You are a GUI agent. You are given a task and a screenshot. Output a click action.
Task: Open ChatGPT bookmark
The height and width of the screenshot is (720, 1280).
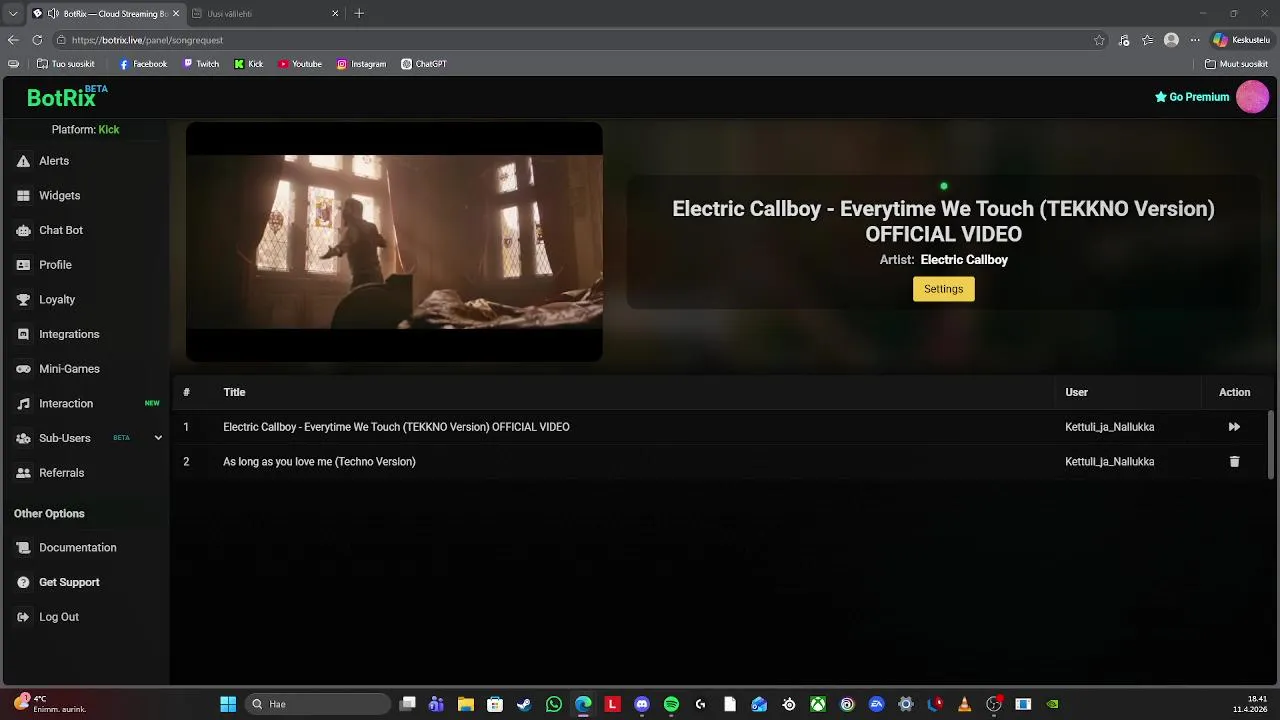(424, 64)
